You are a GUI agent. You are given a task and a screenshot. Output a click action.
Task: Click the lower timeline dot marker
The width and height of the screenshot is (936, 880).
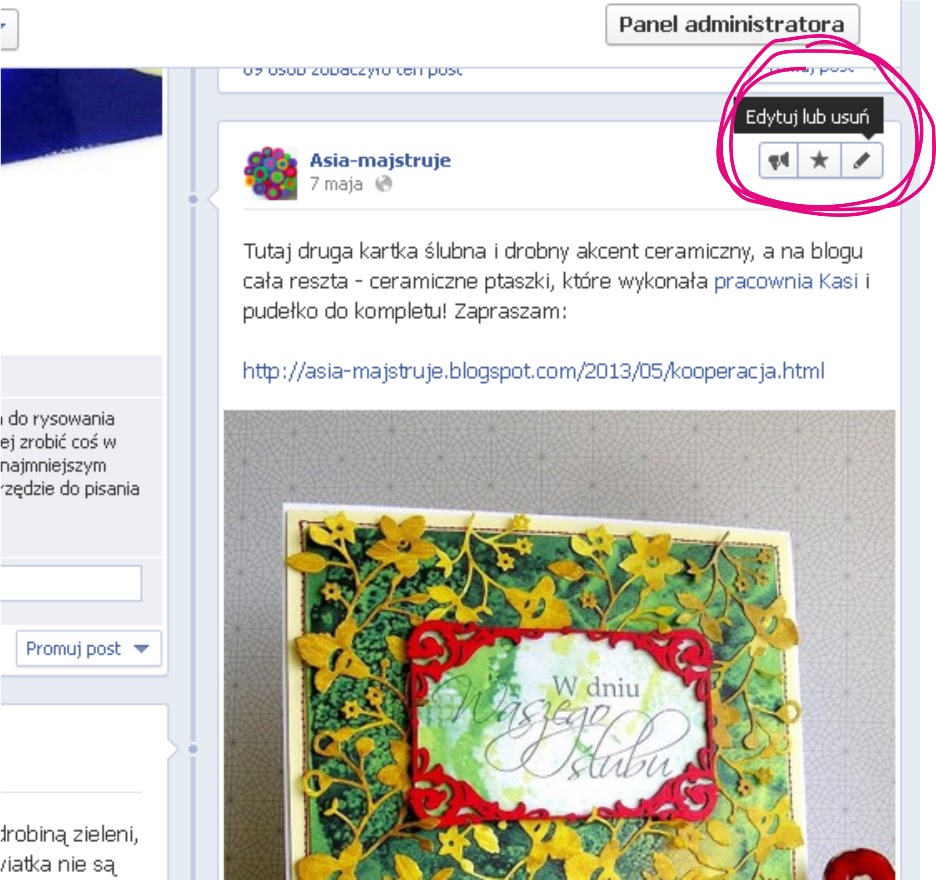[x=193, y=748]
